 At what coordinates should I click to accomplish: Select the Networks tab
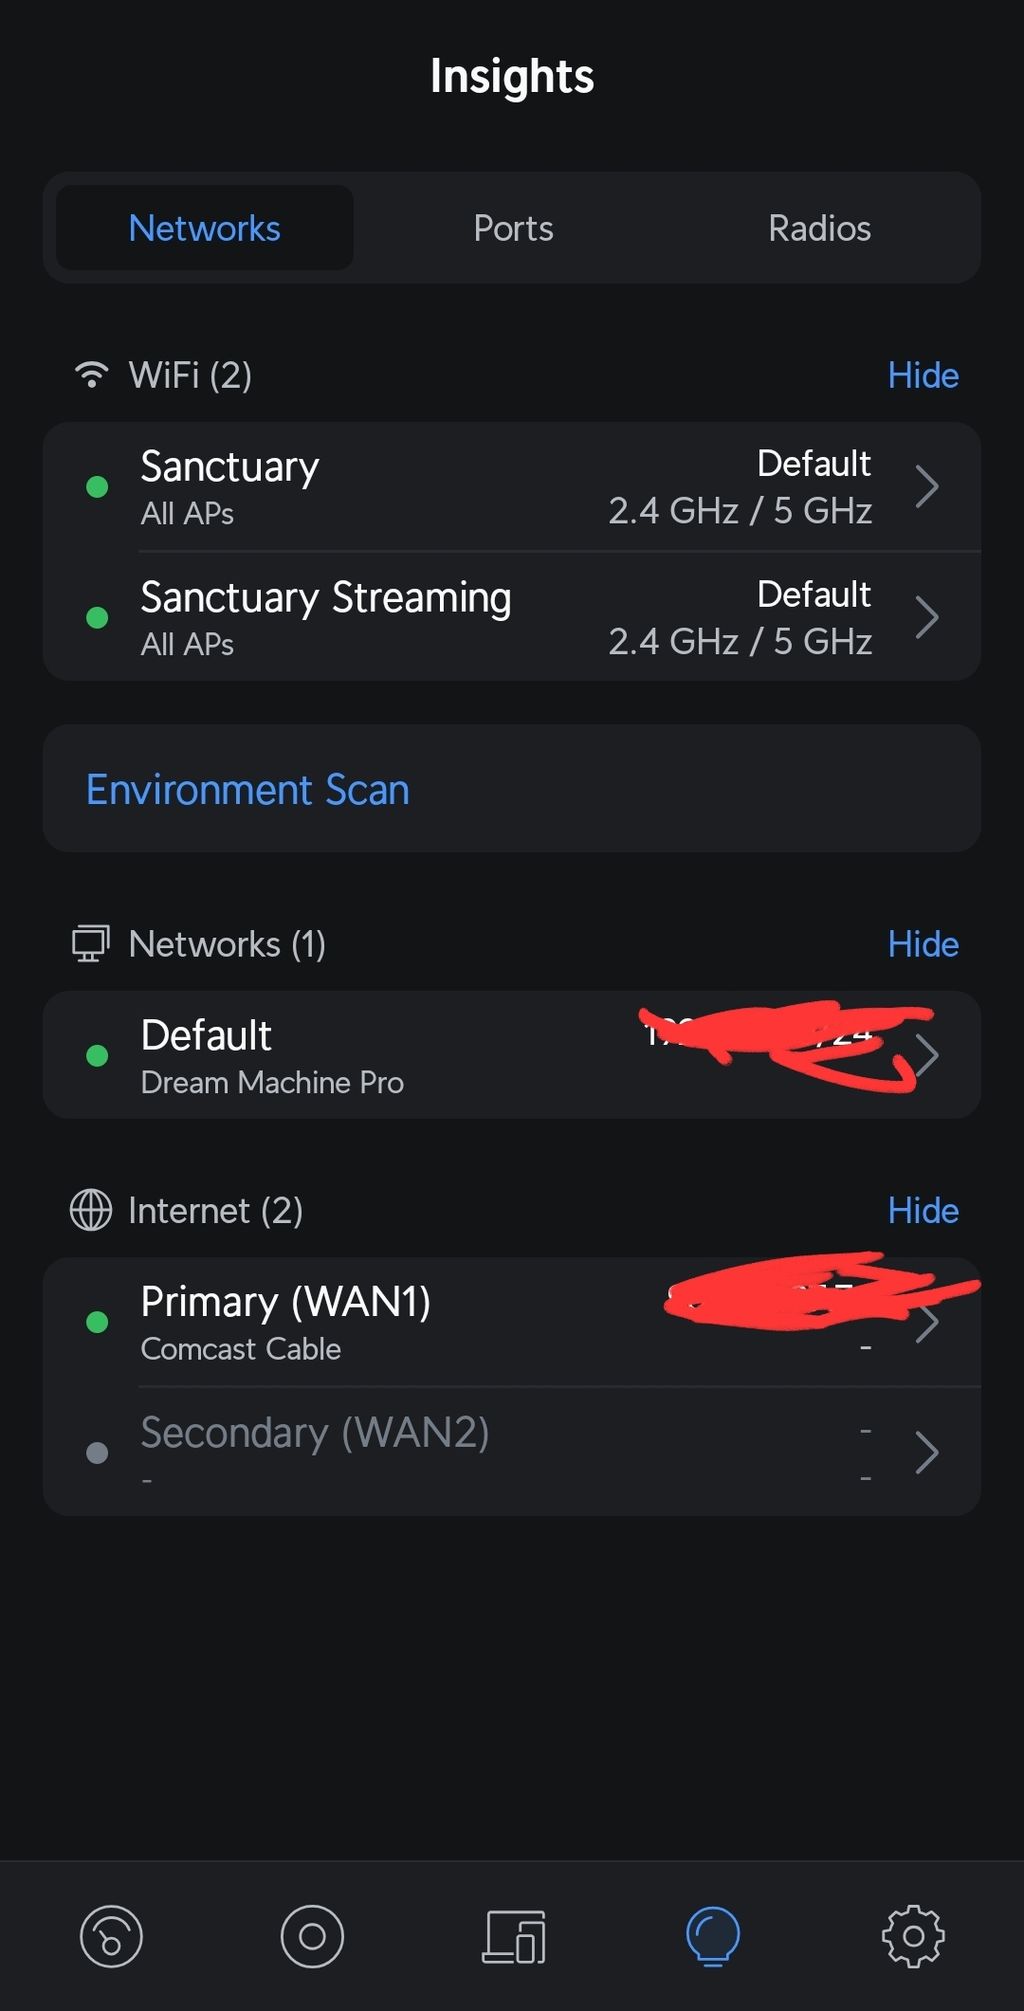204,228
